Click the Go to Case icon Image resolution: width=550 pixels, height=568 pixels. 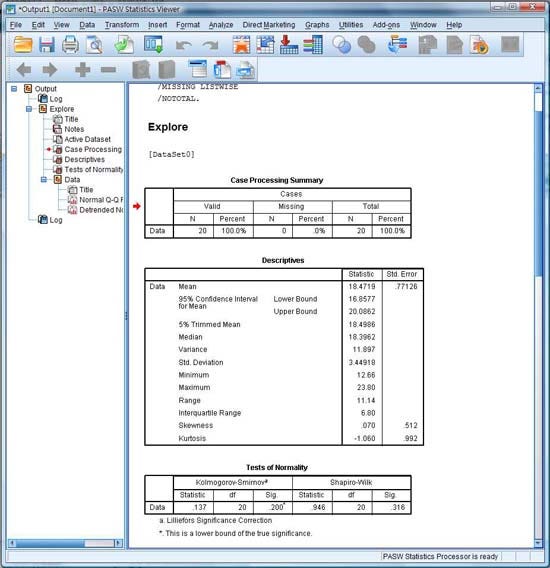(265, 45)
